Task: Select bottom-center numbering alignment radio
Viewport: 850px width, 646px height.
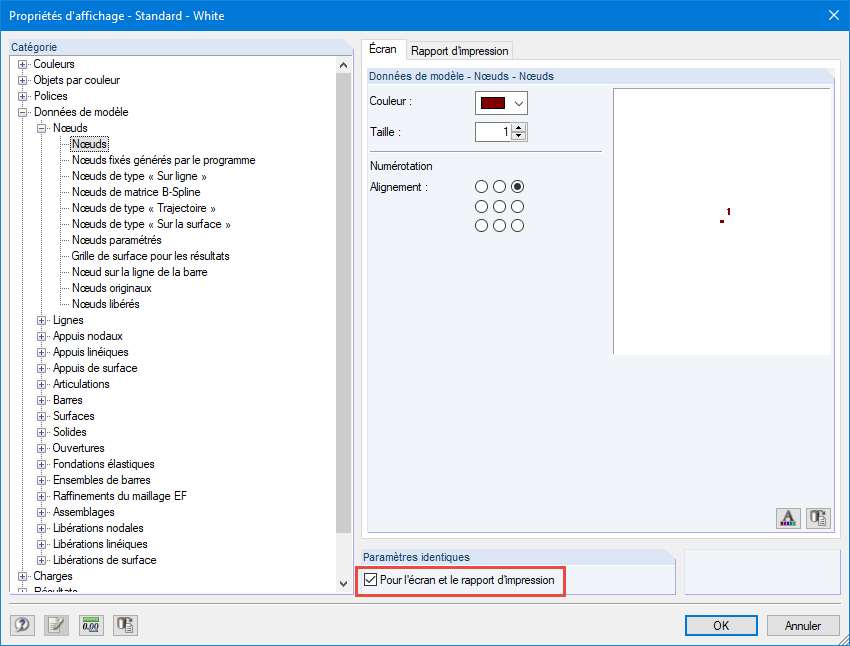Action: click(499, 225)
